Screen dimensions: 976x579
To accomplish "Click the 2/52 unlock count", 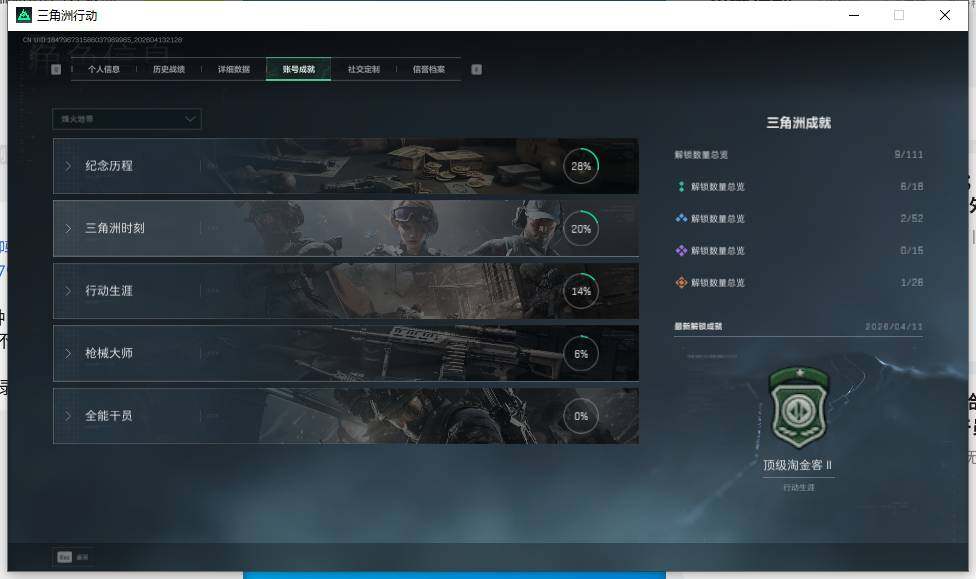I will click(x=912, y=219).
